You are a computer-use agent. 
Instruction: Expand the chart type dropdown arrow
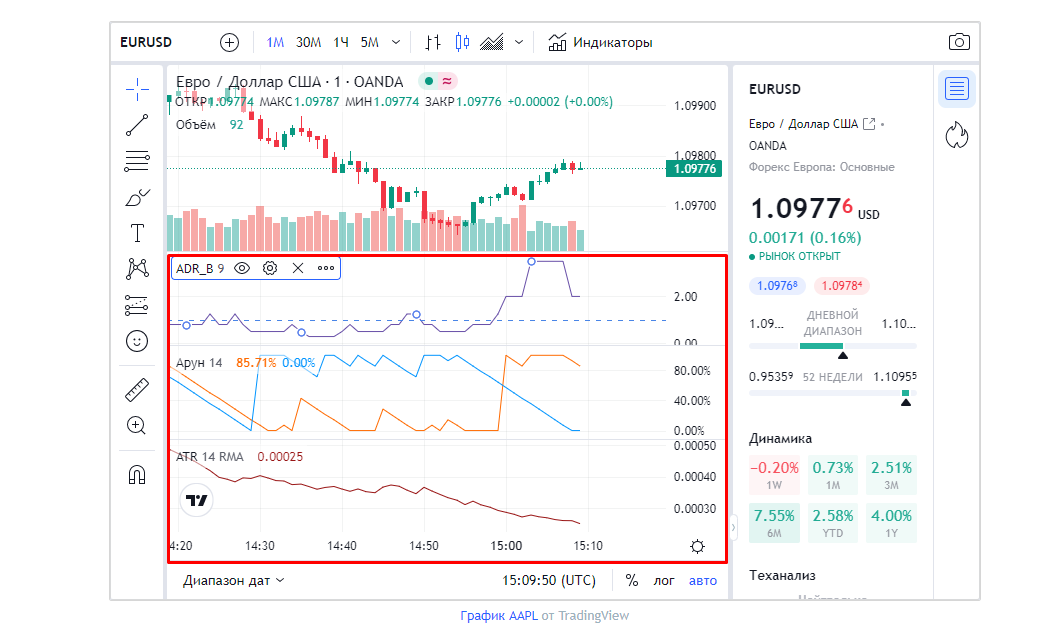tap(518, 42)
